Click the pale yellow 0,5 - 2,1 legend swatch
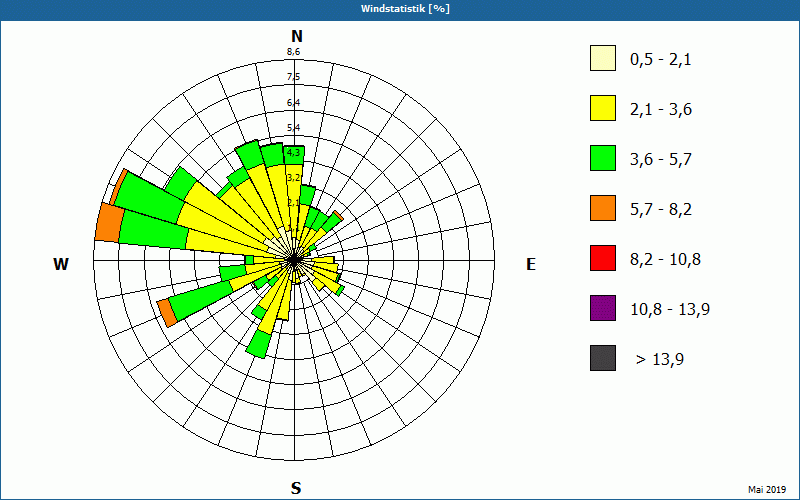This screenshot has height=500, width=800. point(603,58)
